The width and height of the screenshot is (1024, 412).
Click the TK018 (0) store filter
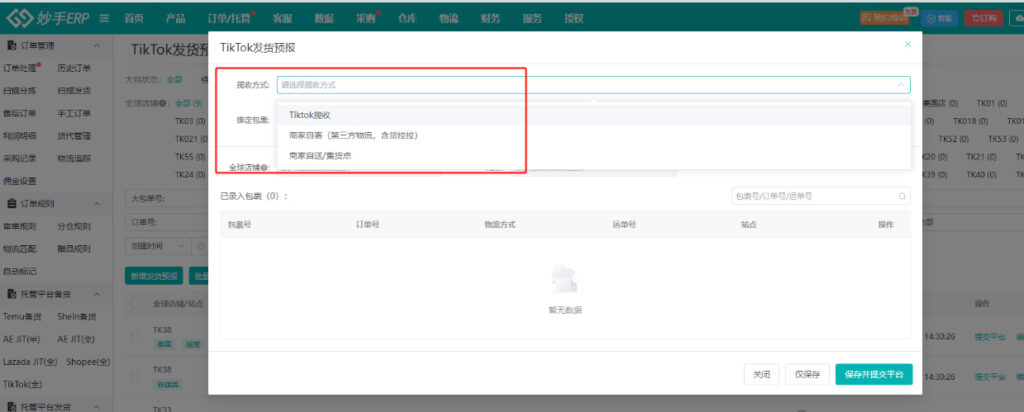tap(968, 121)
